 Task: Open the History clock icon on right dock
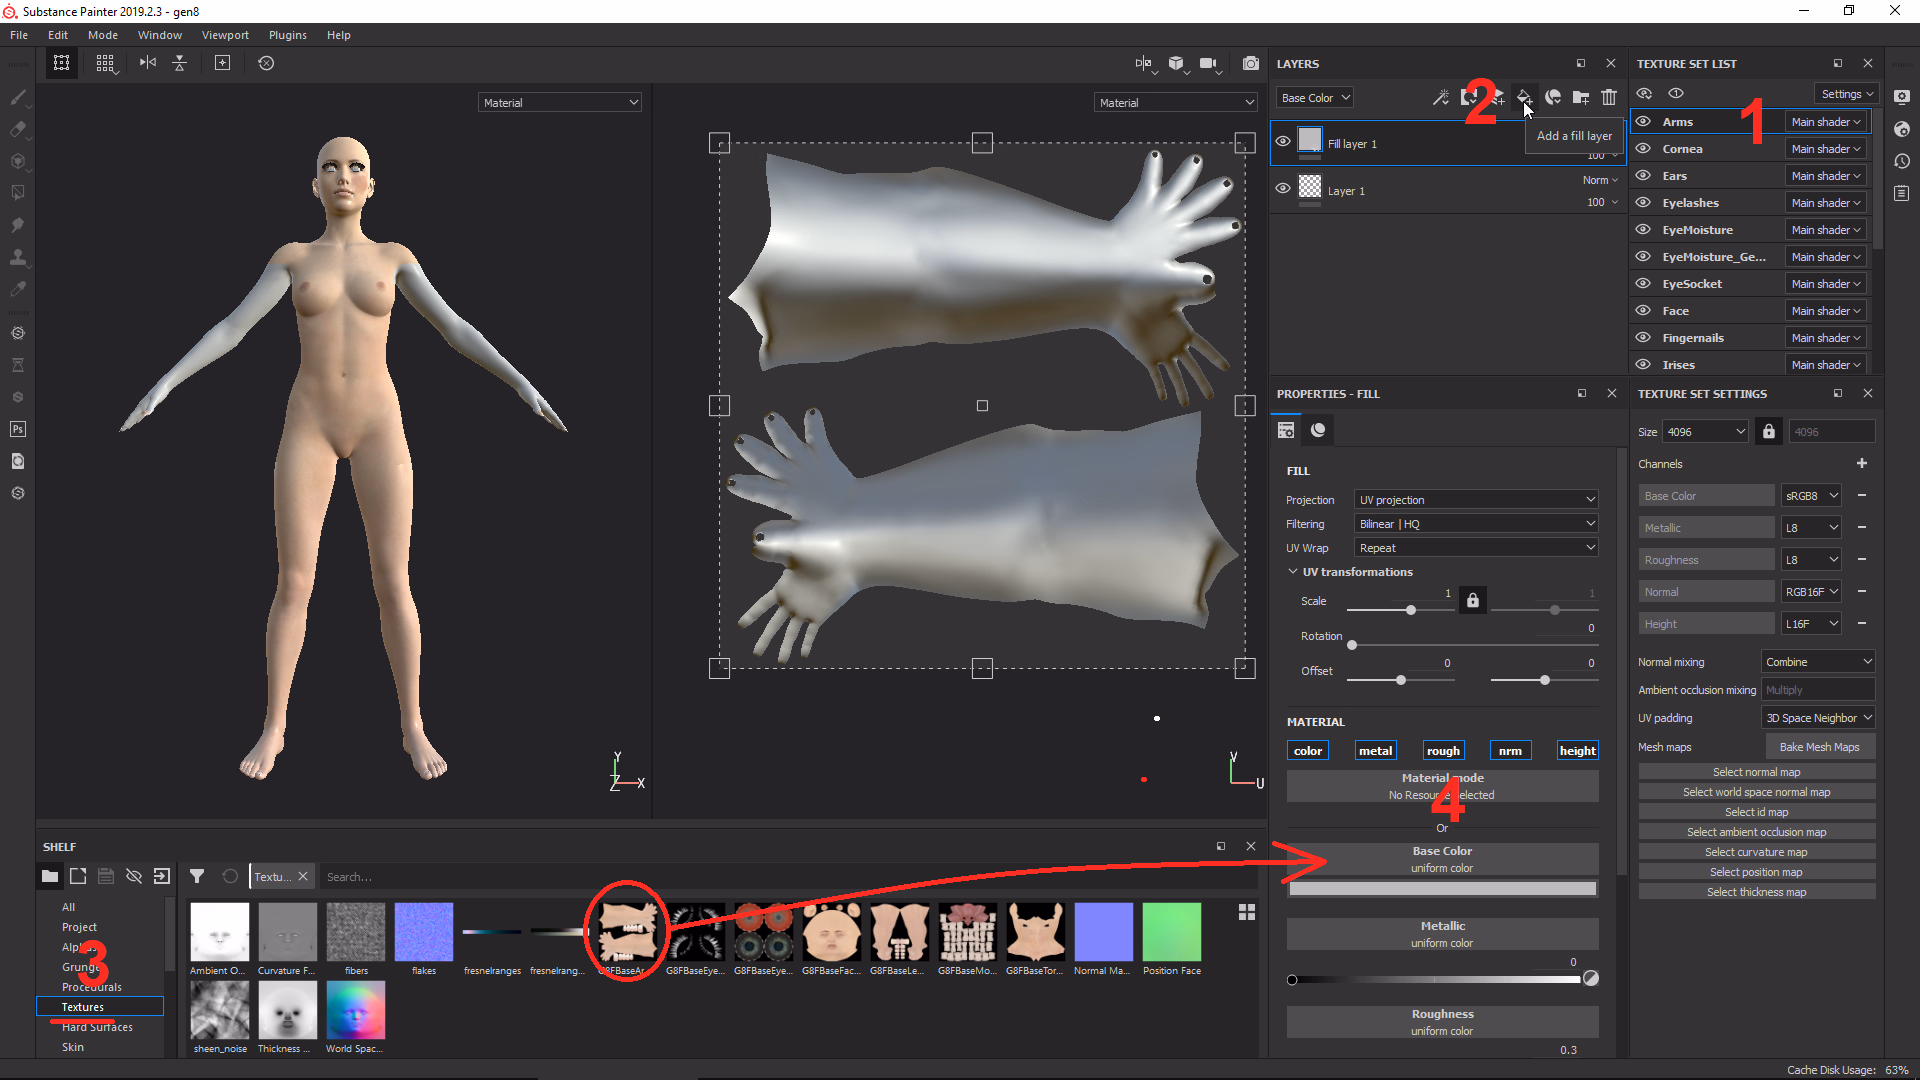(1902, 161)
